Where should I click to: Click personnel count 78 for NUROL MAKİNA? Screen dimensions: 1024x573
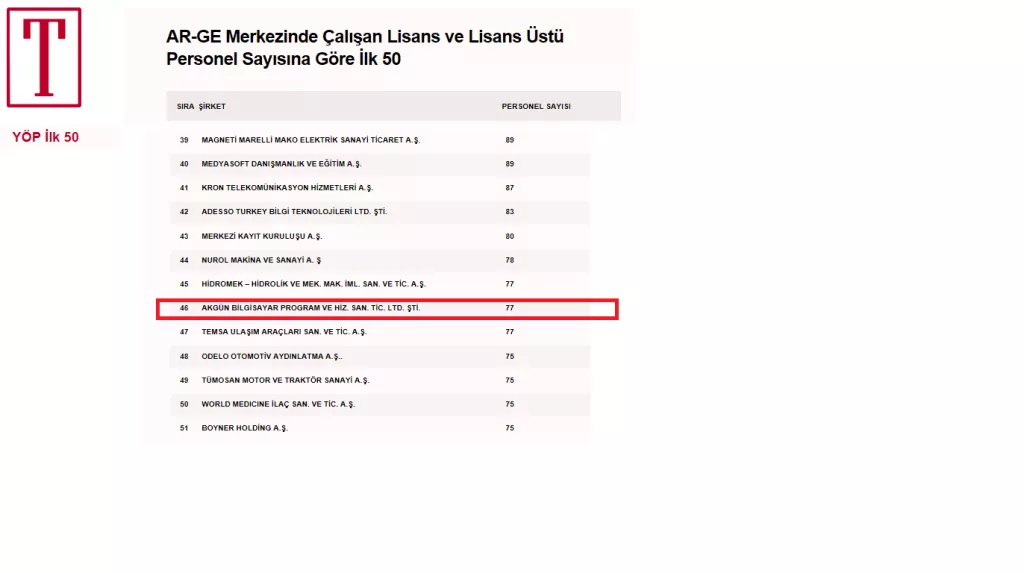tap(509, 260)
